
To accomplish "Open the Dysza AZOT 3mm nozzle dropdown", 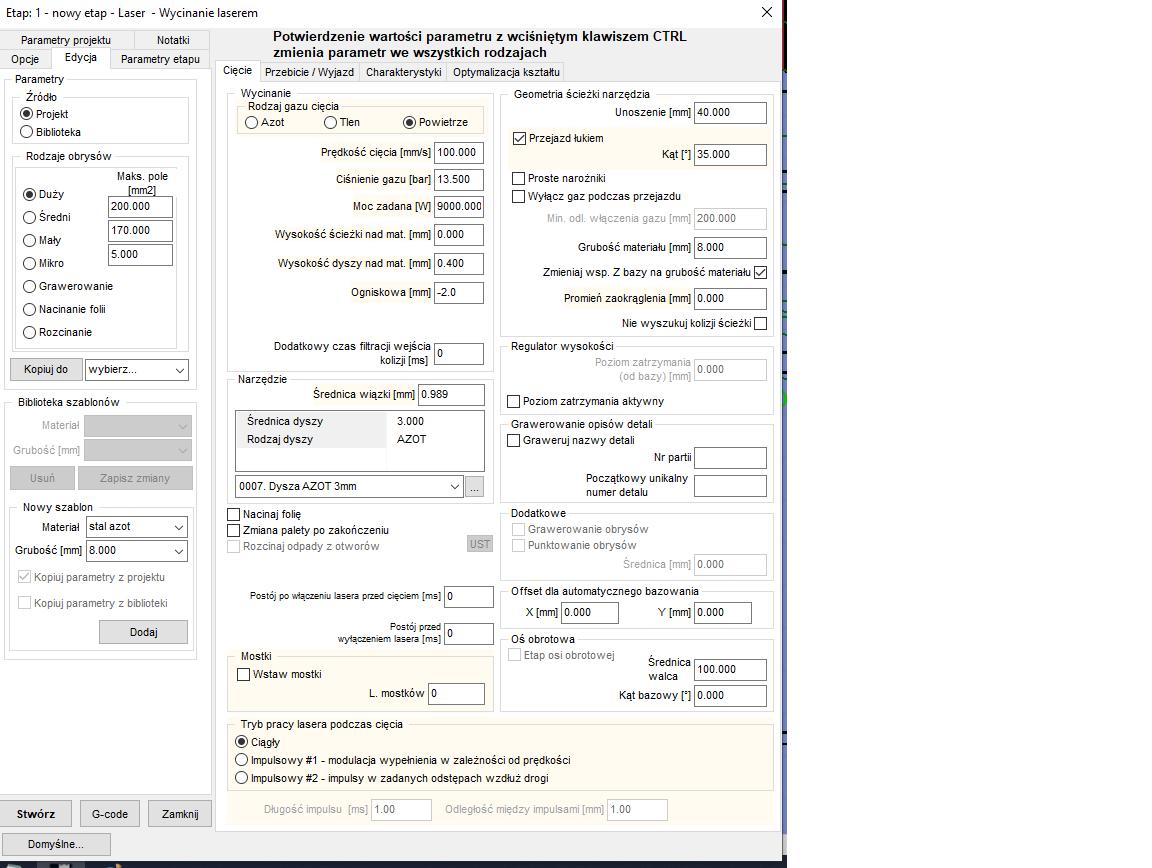I will point(349,487).
